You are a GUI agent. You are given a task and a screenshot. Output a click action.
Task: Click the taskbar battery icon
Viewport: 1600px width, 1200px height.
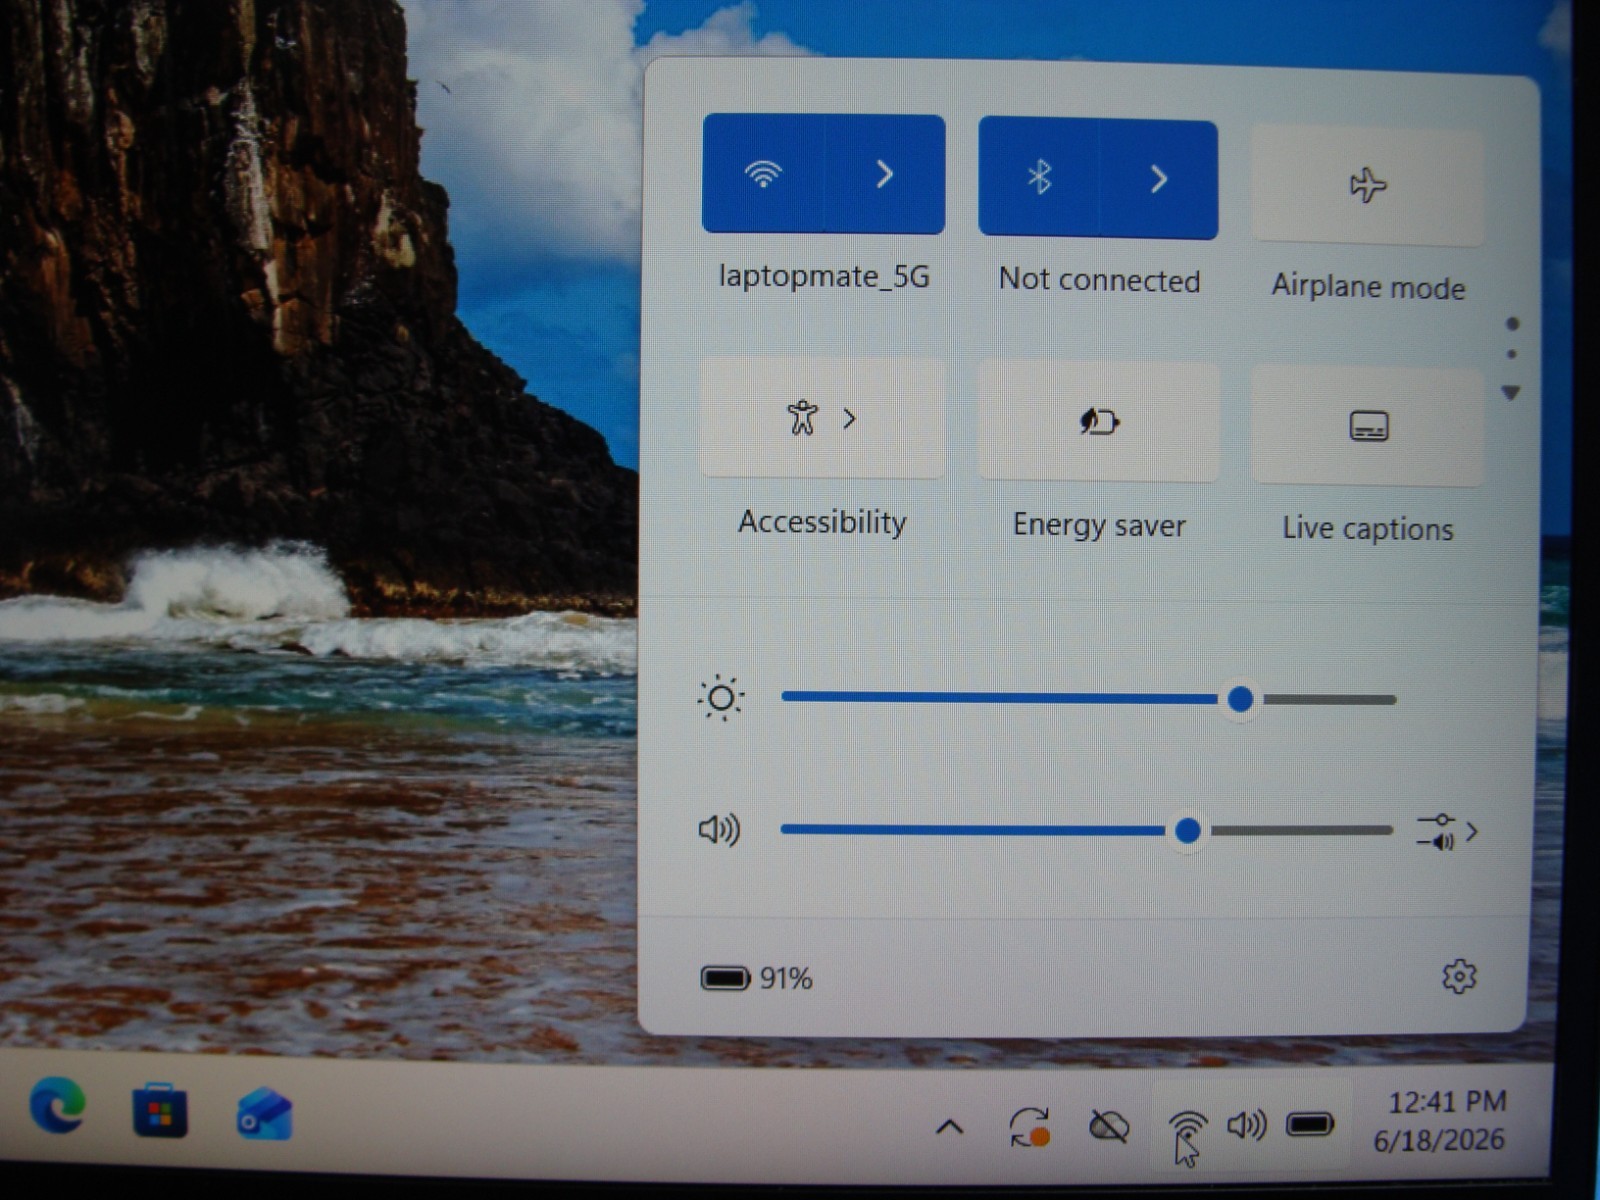point(1309,1125)
